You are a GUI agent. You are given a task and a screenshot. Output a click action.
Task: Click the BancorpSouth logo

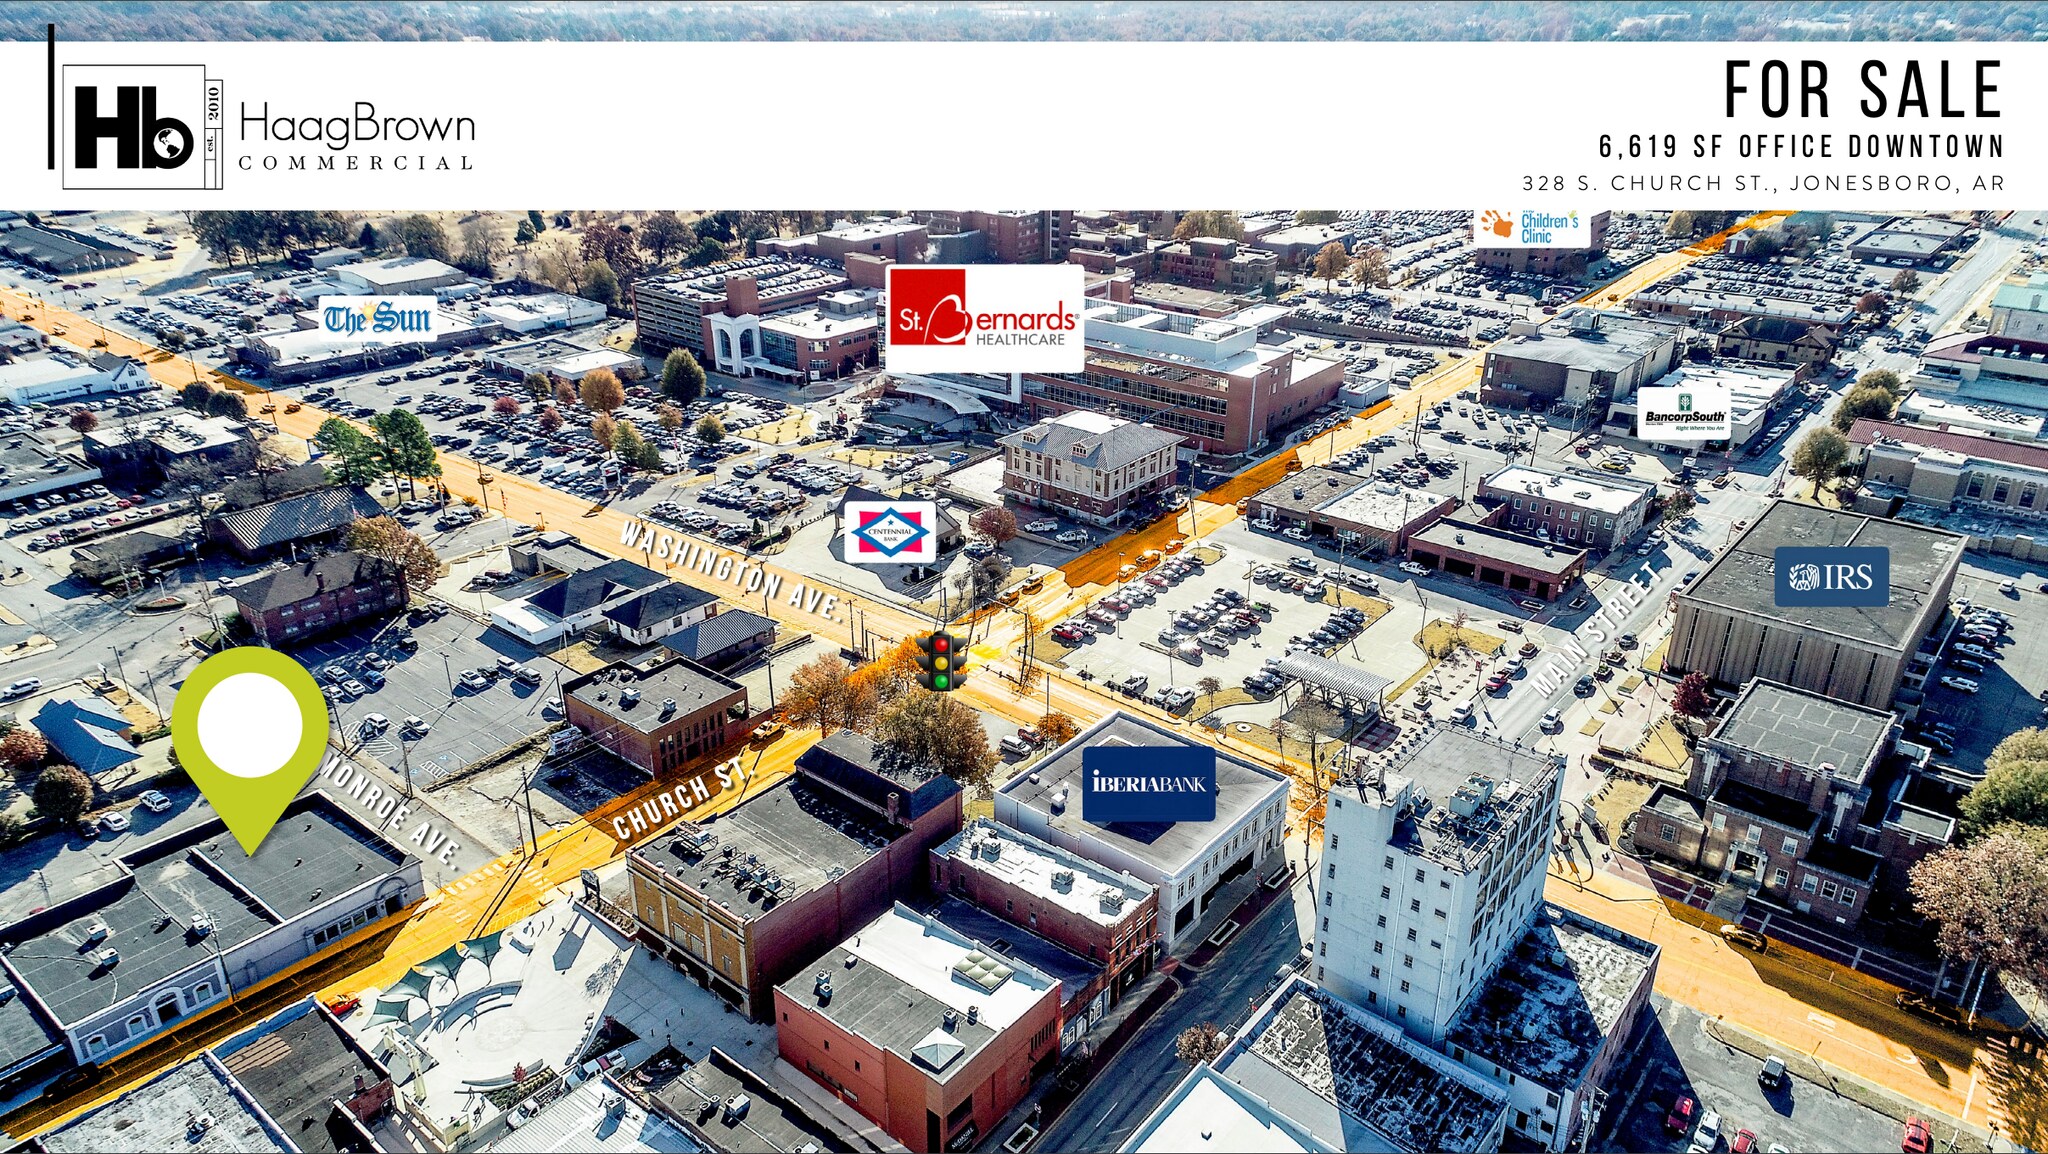tap(1684, 413)
